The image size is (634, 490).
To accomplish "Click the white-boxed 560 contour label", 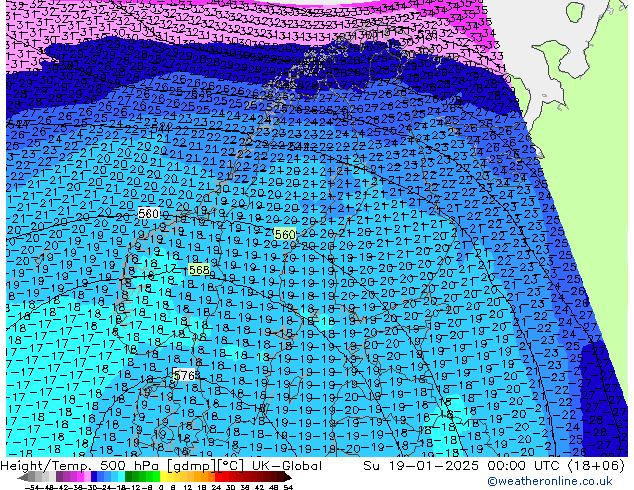I will [148, 213].
